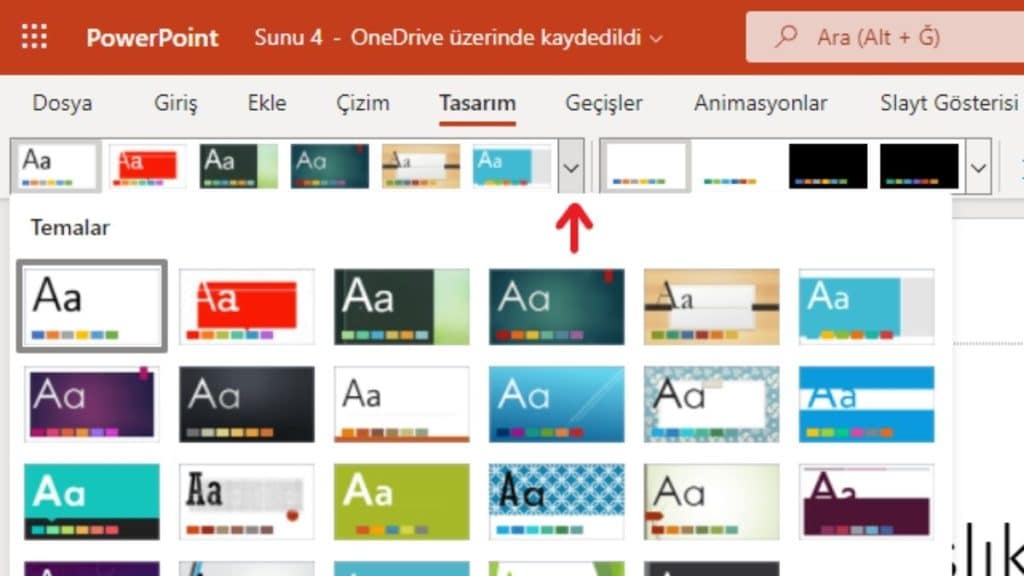
Task: Expand the variants gallery dropdown arrow
Action: 978,167
